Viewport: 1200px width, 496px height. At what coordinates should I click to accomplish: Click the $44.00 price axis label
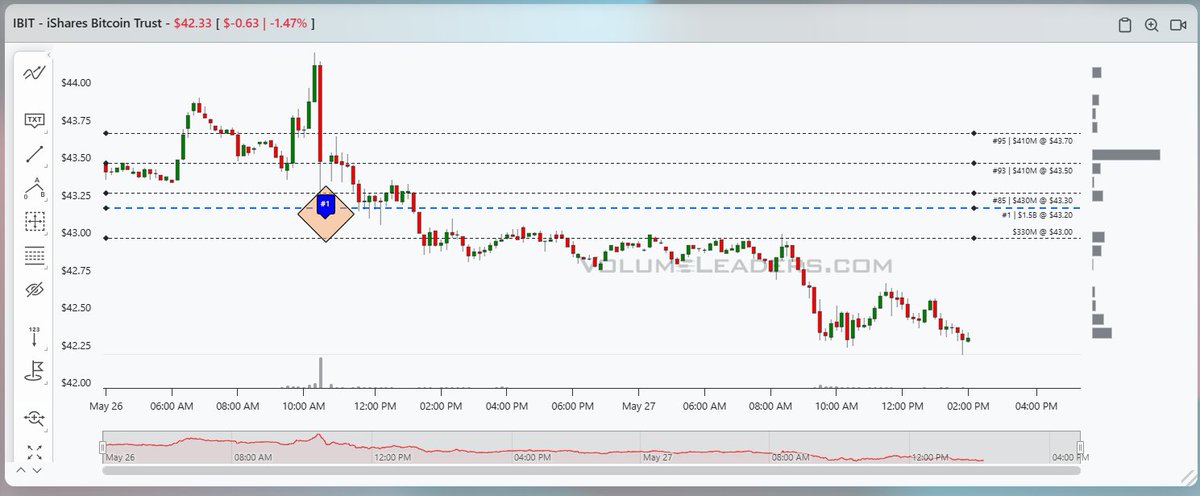click(76, 83)
